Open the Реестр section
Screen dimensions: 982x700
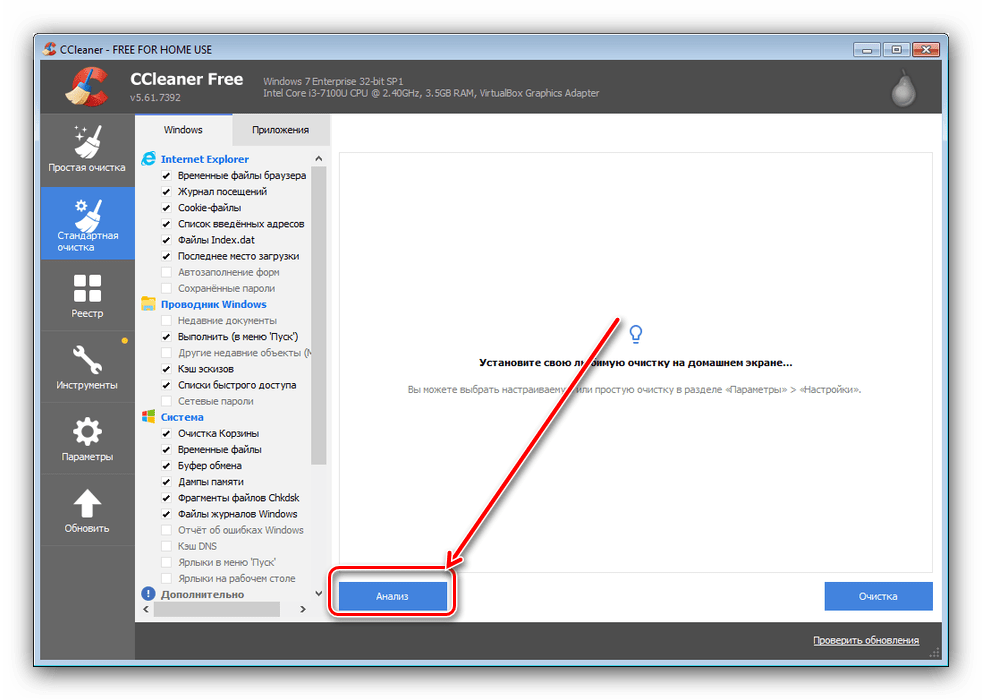click(x=87, y=296)
